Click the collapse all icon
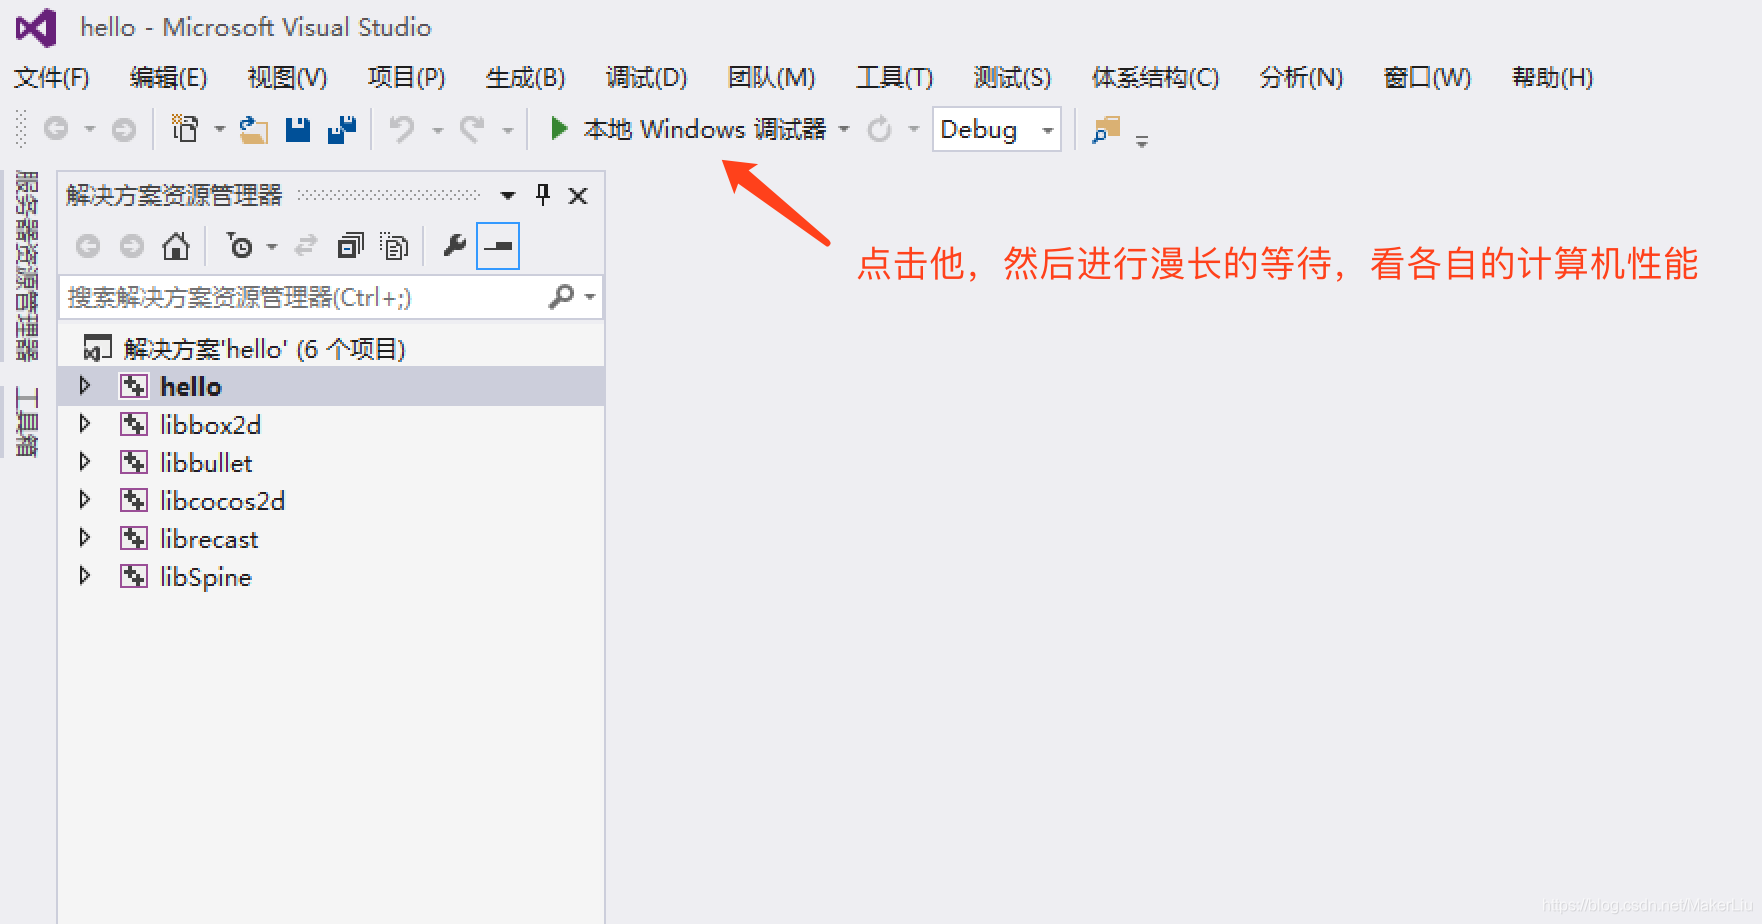 coord(350,246)
